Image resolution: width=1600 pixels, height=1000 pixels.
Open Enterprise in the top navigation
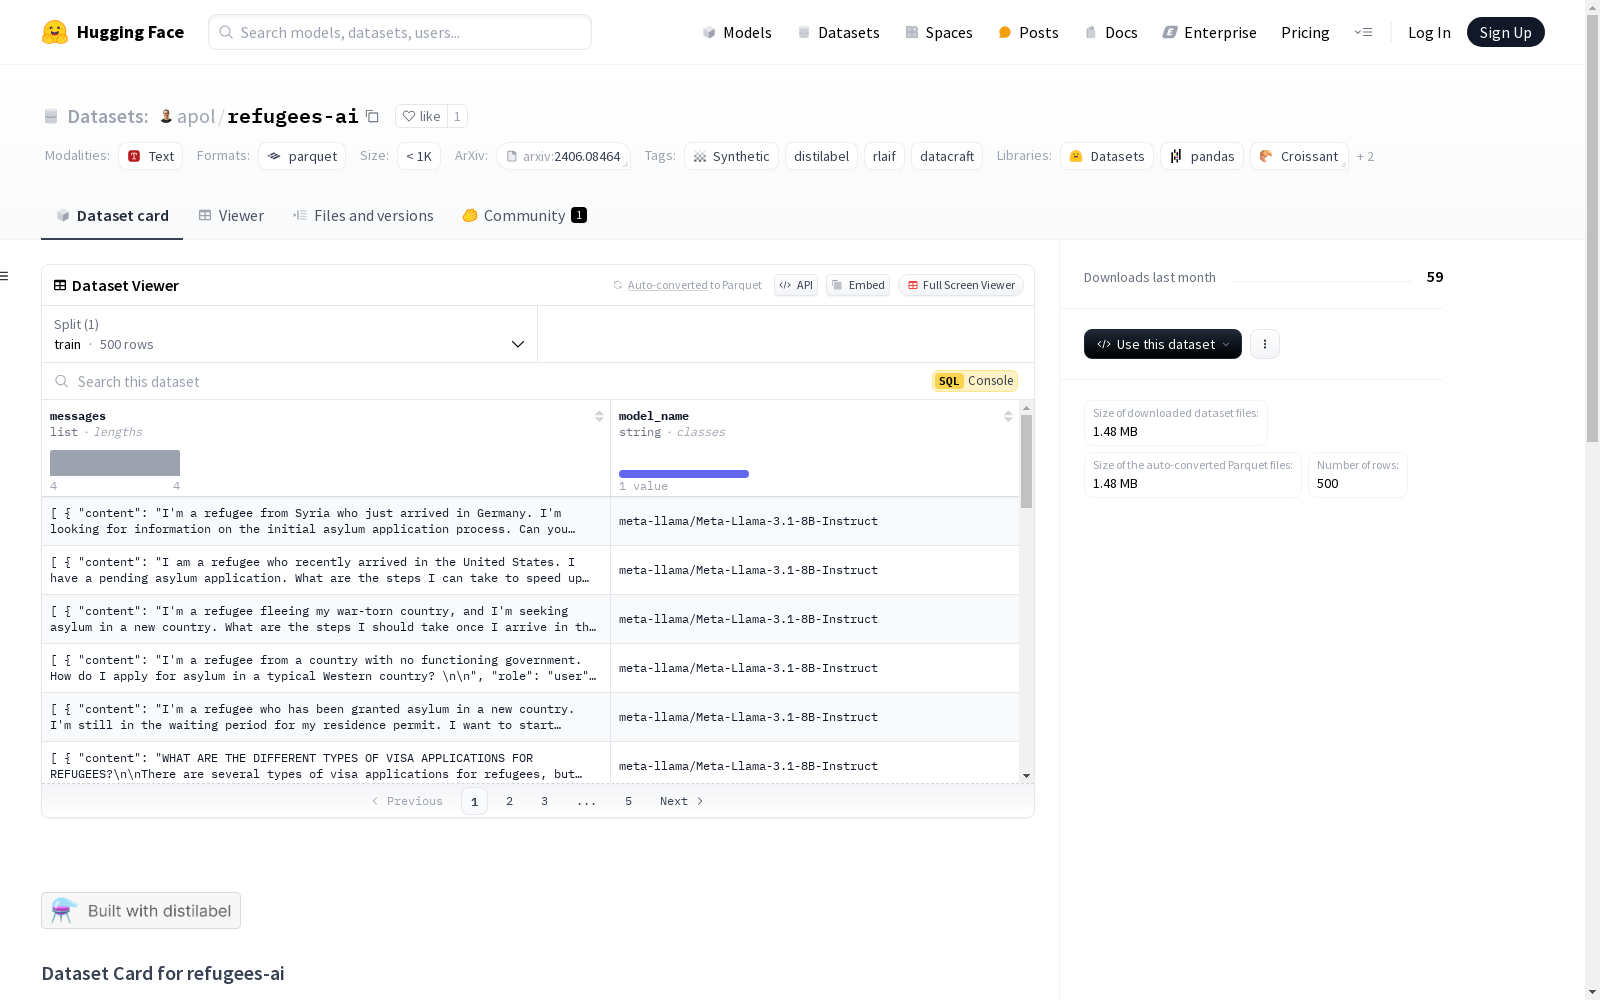(1209, 32)
